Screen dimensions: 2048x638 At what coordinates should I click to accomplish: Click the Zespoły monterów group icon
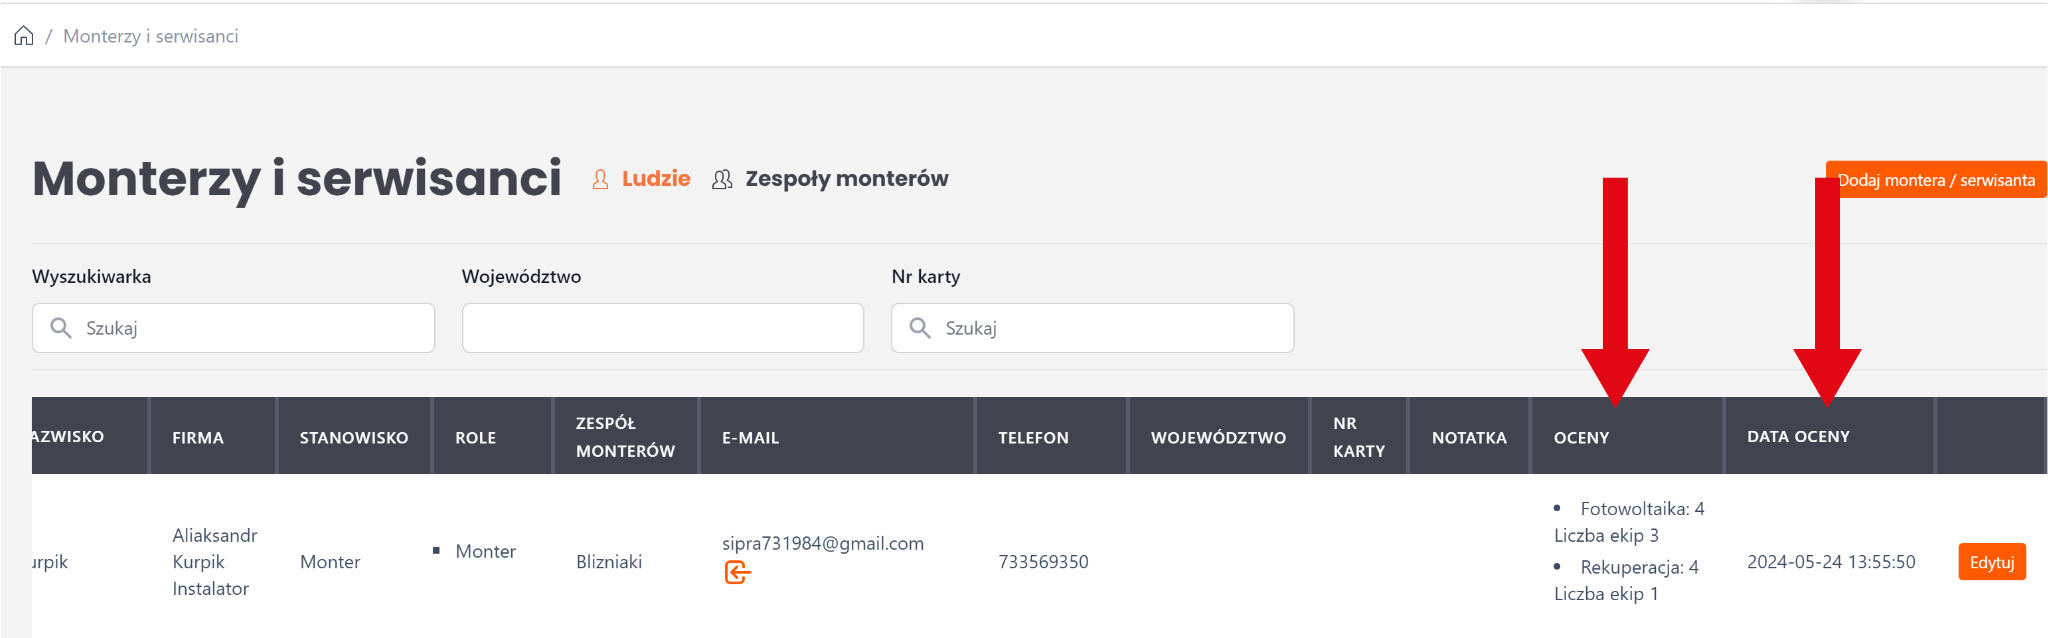pos(722,179)
